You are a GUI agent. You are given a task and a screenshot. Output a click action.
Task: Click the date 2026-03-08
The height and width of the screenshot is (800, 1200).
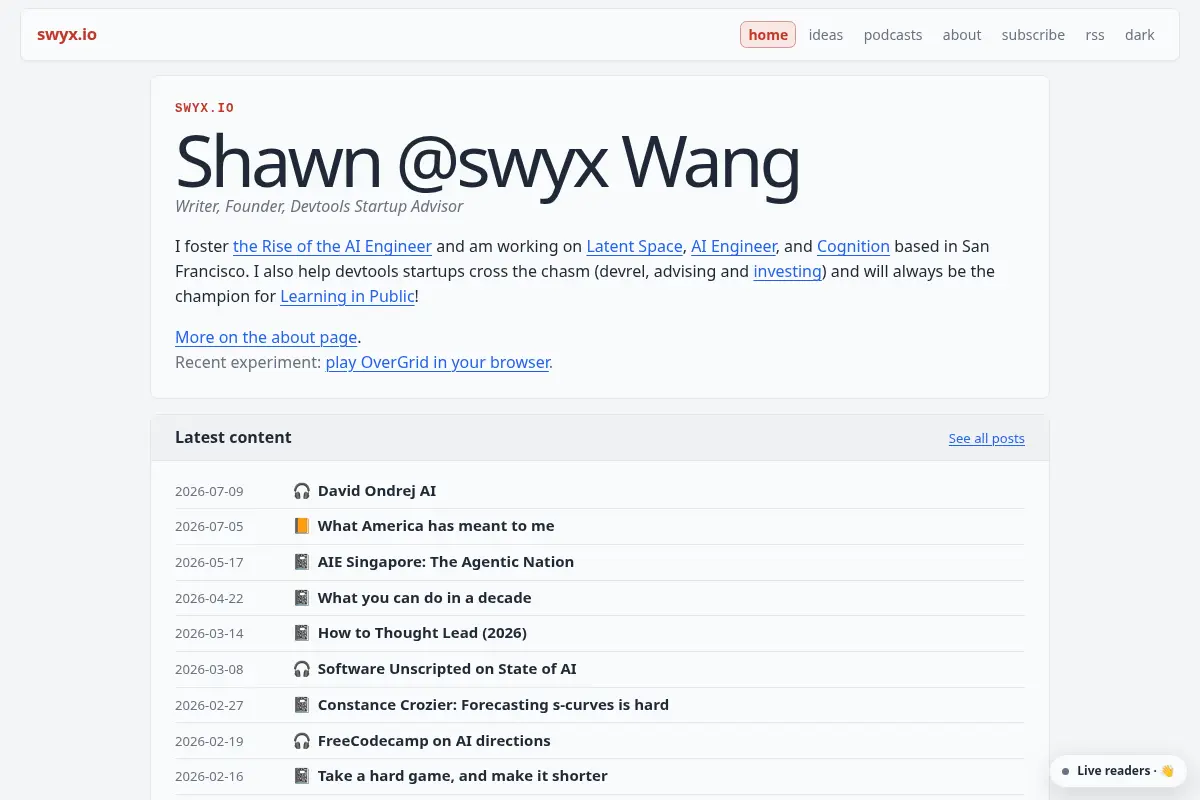coord(209,669)
